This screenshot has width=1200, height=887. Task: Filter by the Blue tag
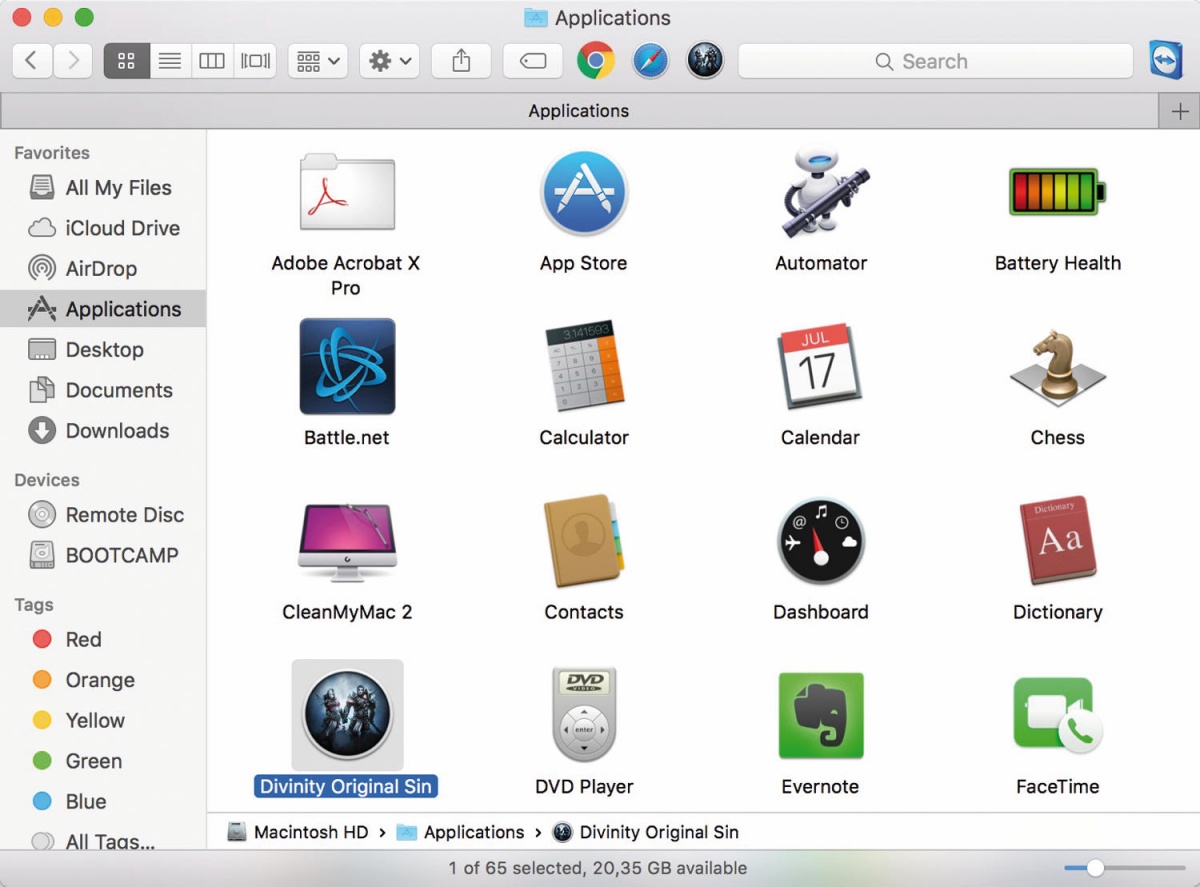(103, 801)
